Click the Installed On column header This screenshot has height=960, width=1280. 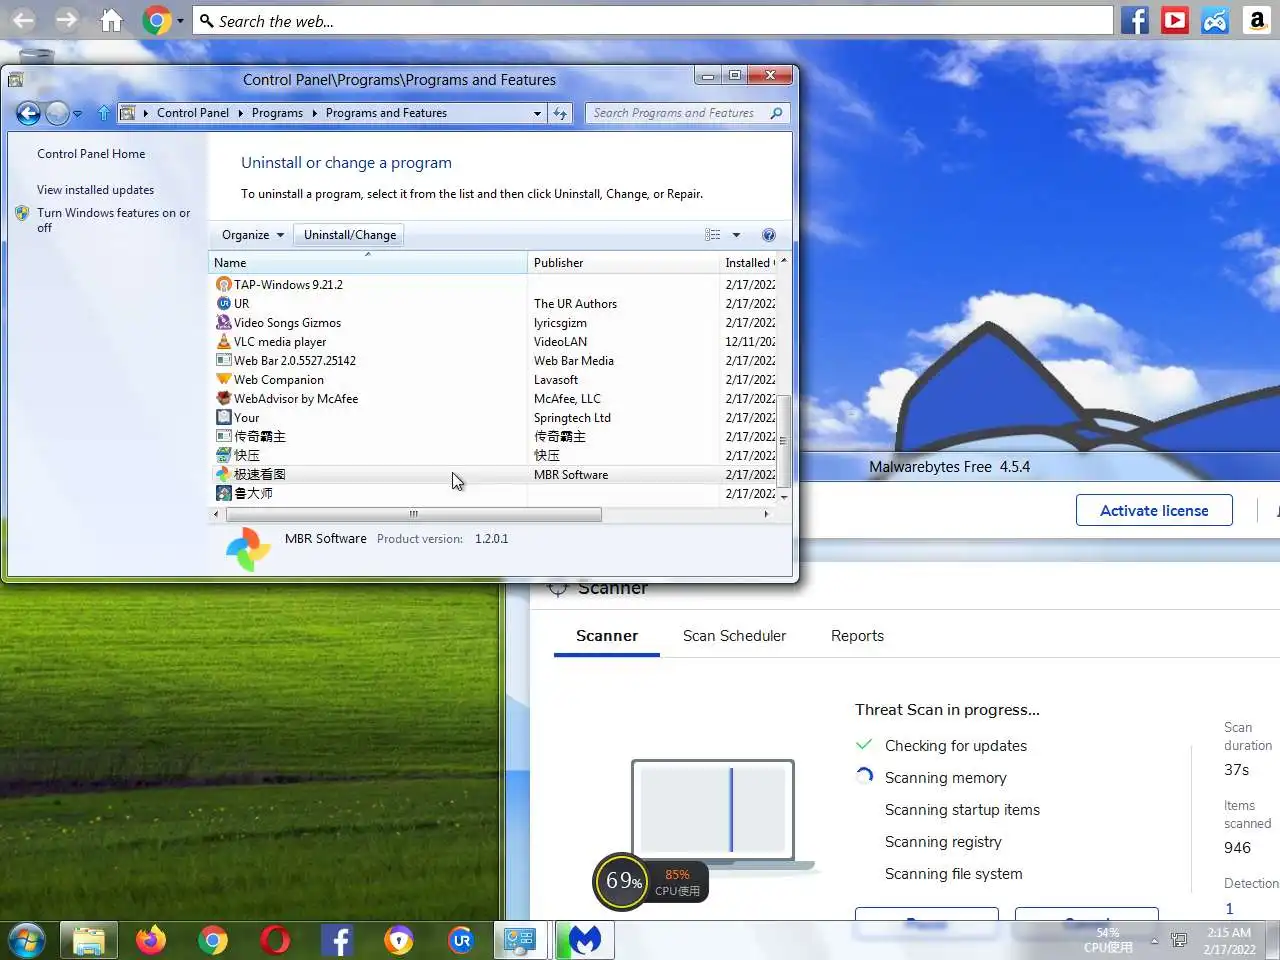[x=748, y=263]
